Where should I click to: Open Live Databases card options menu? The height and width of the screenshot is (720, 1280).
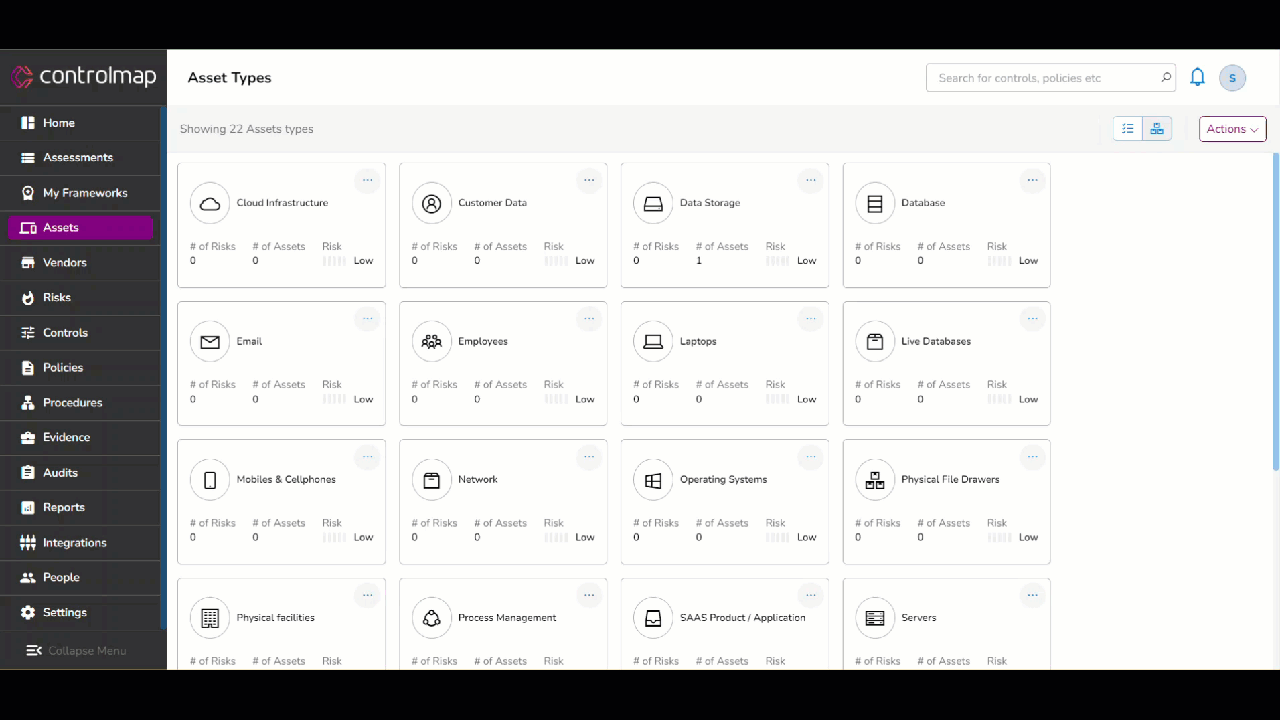click(x=1032, y=319)
